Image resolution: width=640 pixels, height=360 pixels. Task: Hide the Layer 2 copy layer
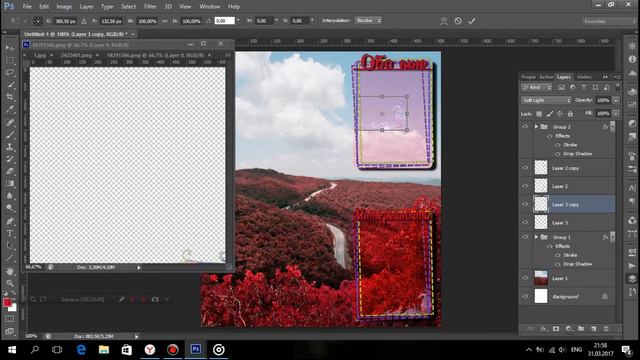tap(525, 168)
